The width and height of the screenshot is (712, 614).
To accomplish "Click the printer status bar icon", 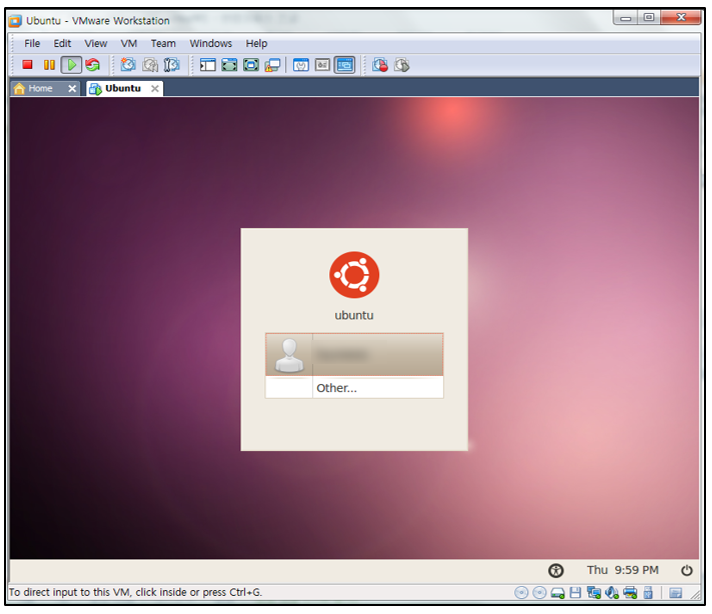I will coord(630,593).
